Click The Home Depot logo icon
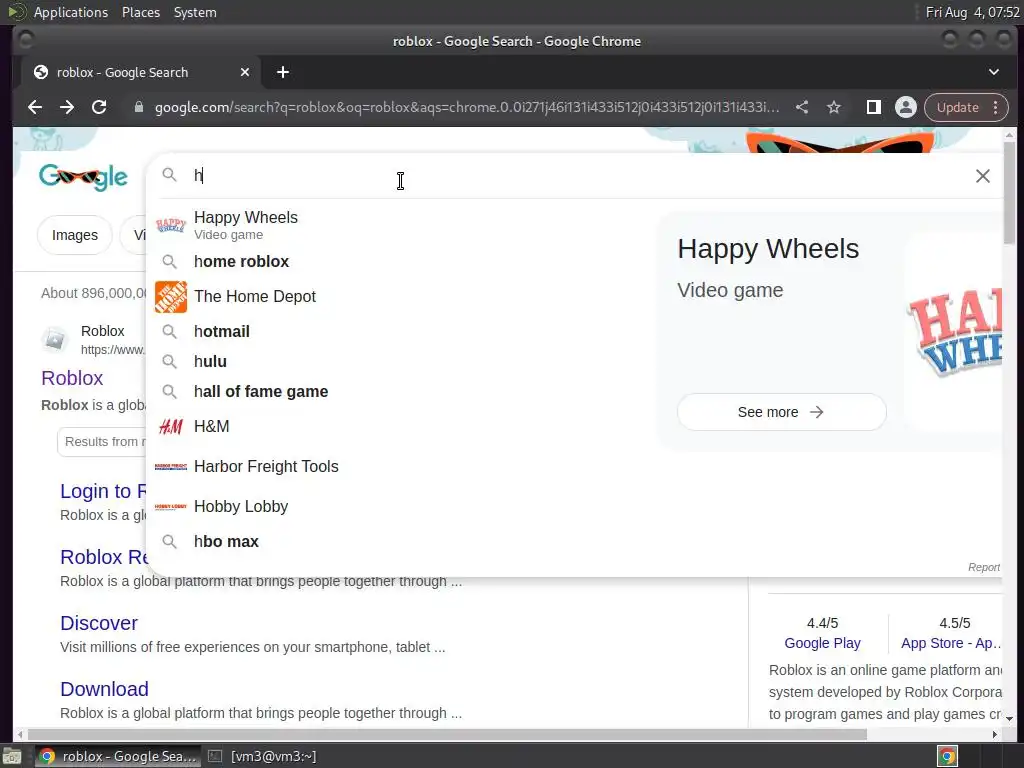 [170, 297]
